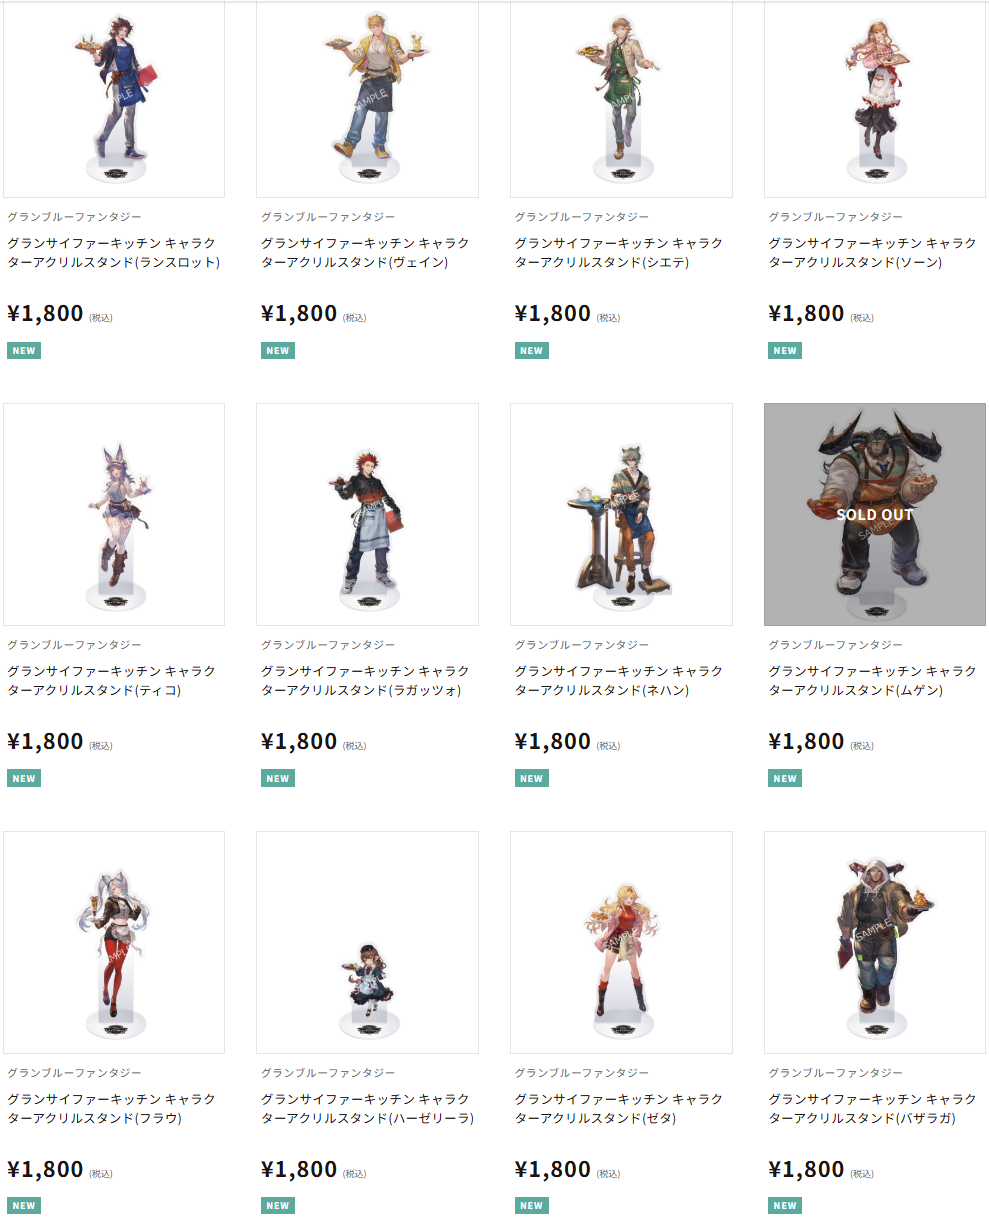This screenshot has width=989, height=1232.
Task: View the ゼタ acrylic stand image
Action: click(x=621, y=942)
